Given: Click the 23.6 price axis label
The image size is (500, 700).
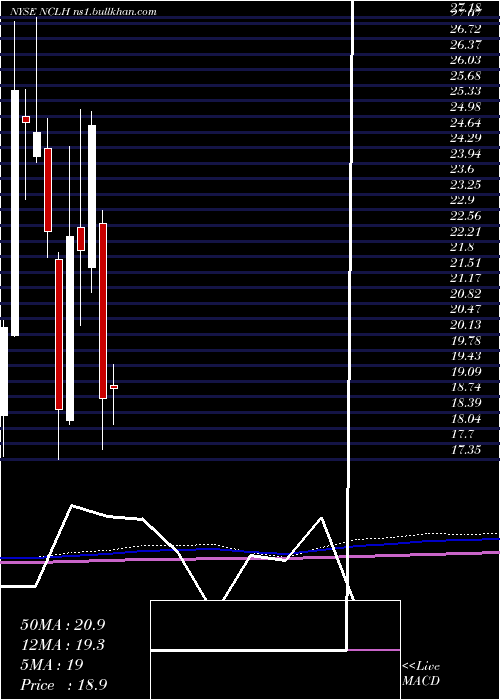Looking at the screenshot, I should click(x=462, y=170).
